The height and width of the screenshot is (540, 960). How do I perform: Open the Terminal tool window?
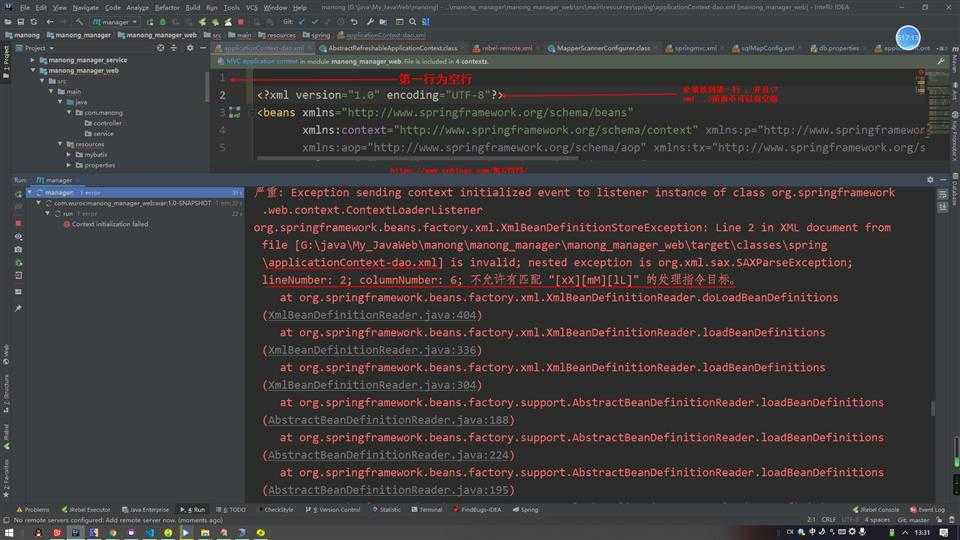pos(427,509)
